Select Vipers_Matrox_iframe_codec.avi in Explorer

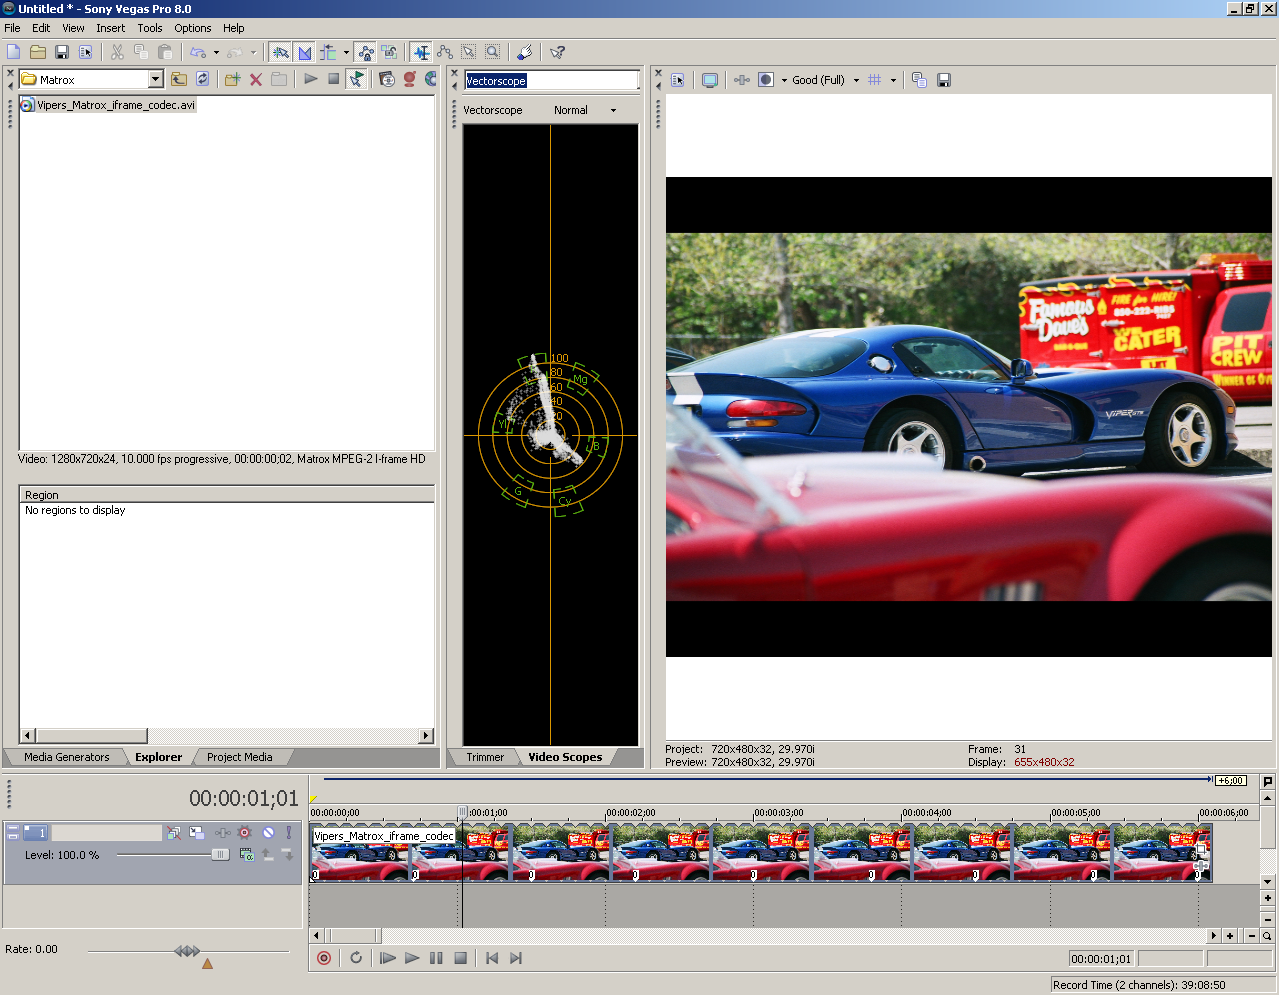click(115, 105)
